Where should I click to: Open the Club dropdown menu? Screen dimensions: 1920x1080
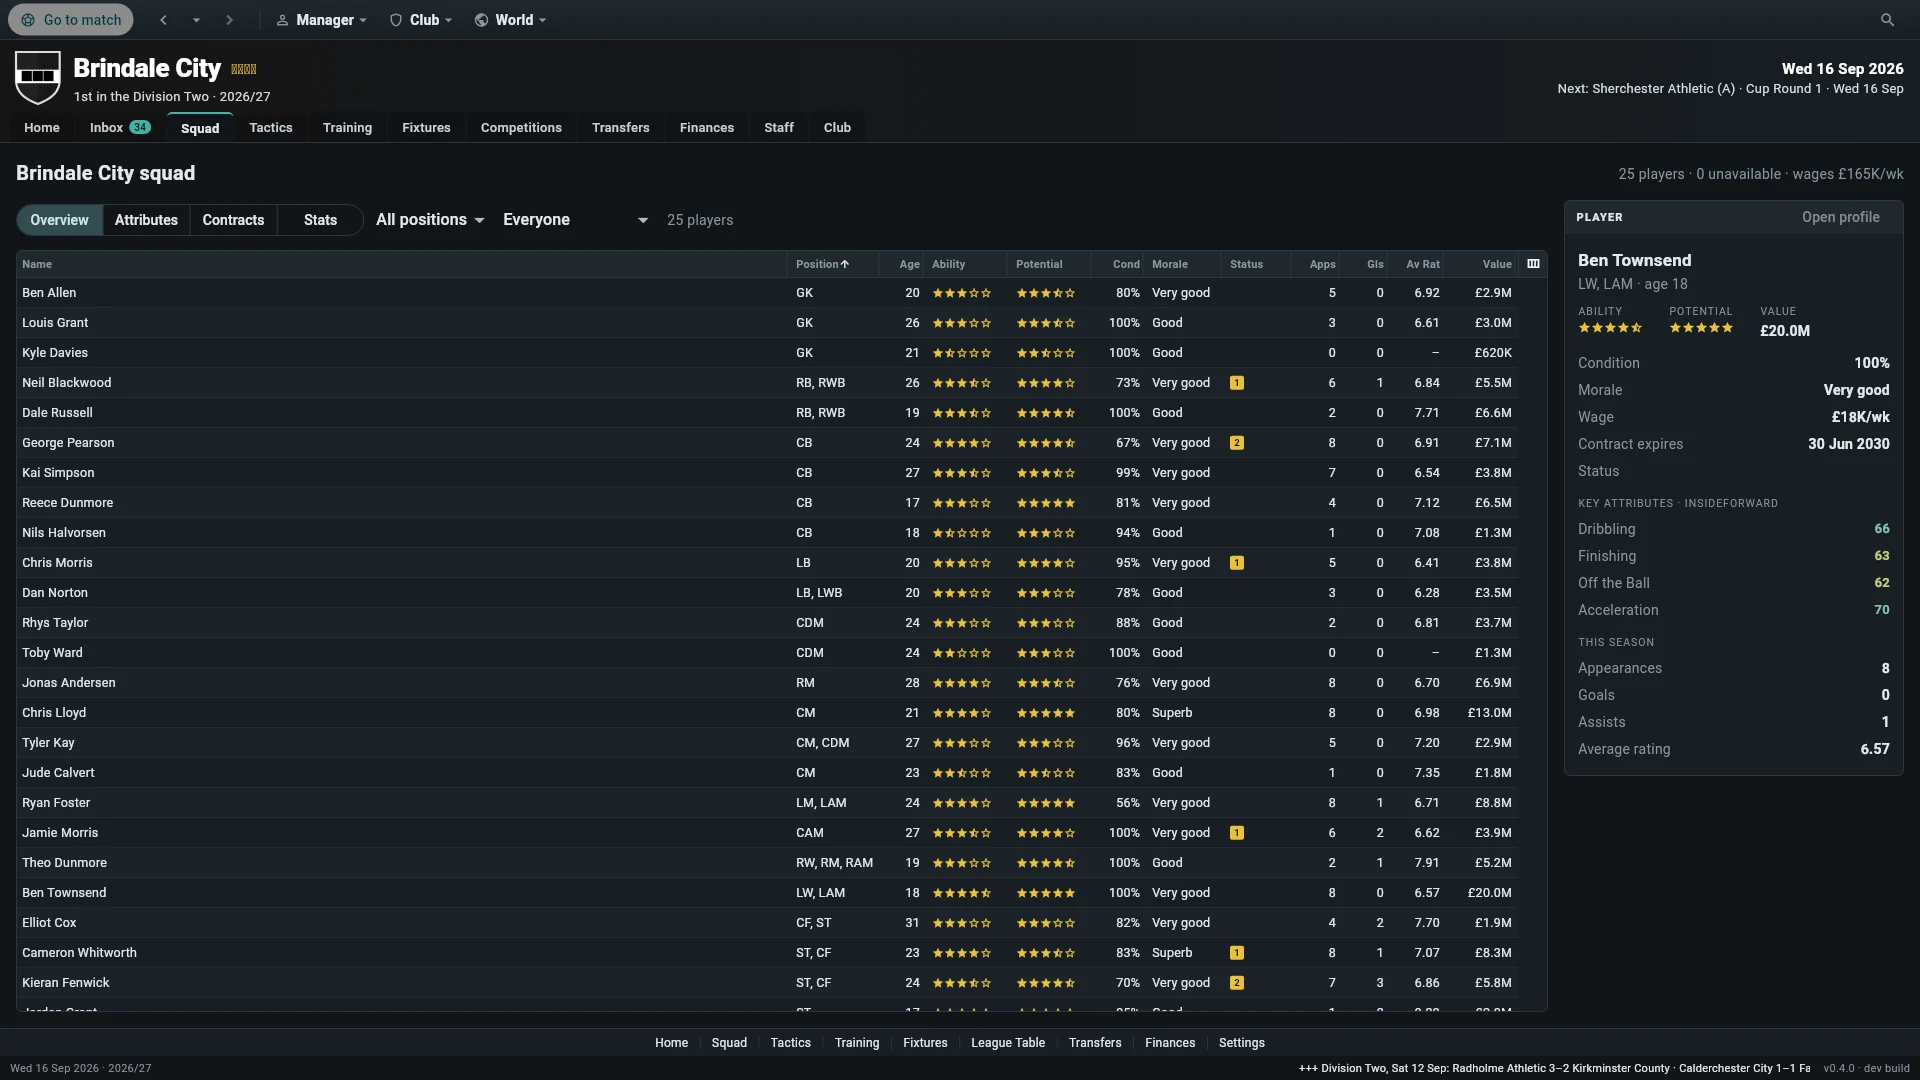tap(421, 20)
